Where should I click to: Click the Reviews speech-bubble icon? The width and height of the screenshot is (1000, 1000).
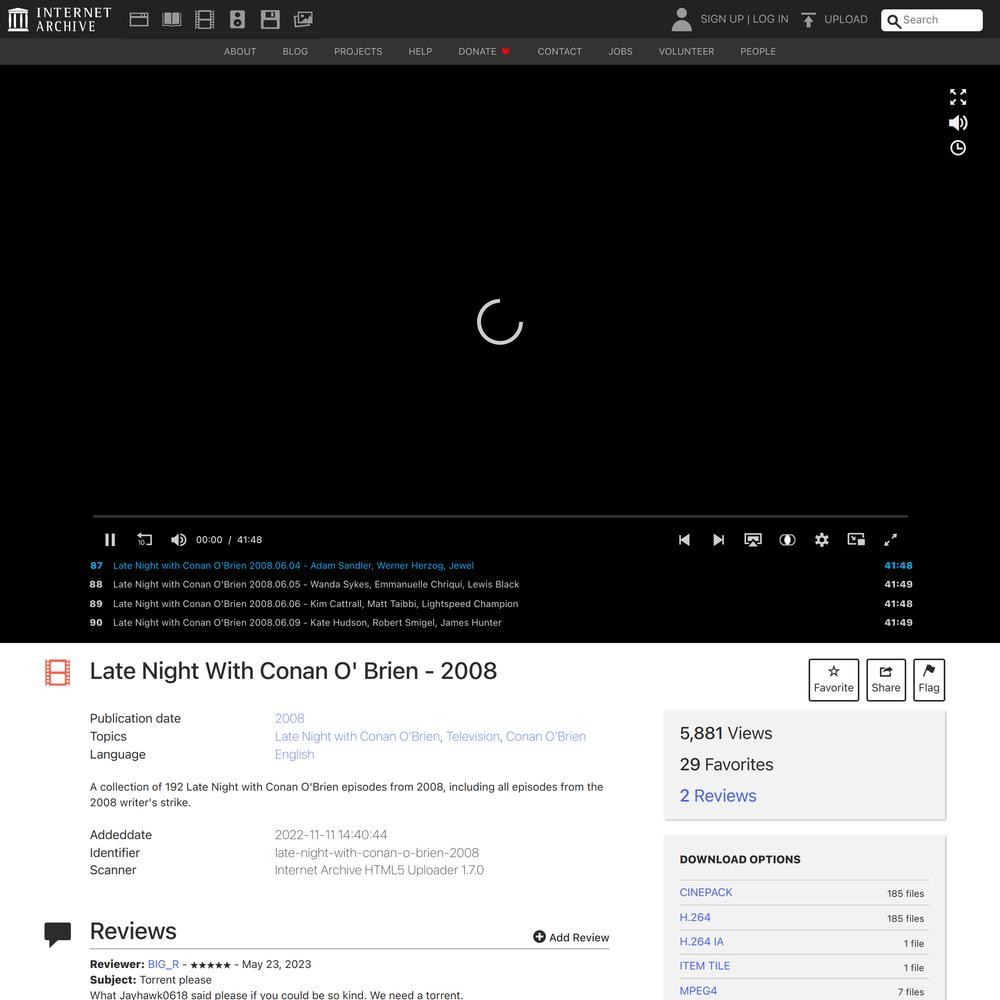57,935
